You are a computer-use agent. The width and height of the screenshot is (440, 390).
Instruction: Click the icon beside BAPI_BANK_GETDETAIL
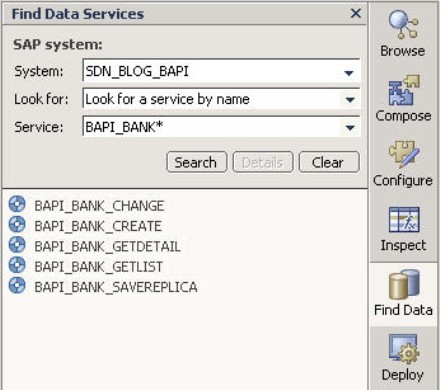coord(17,245)
